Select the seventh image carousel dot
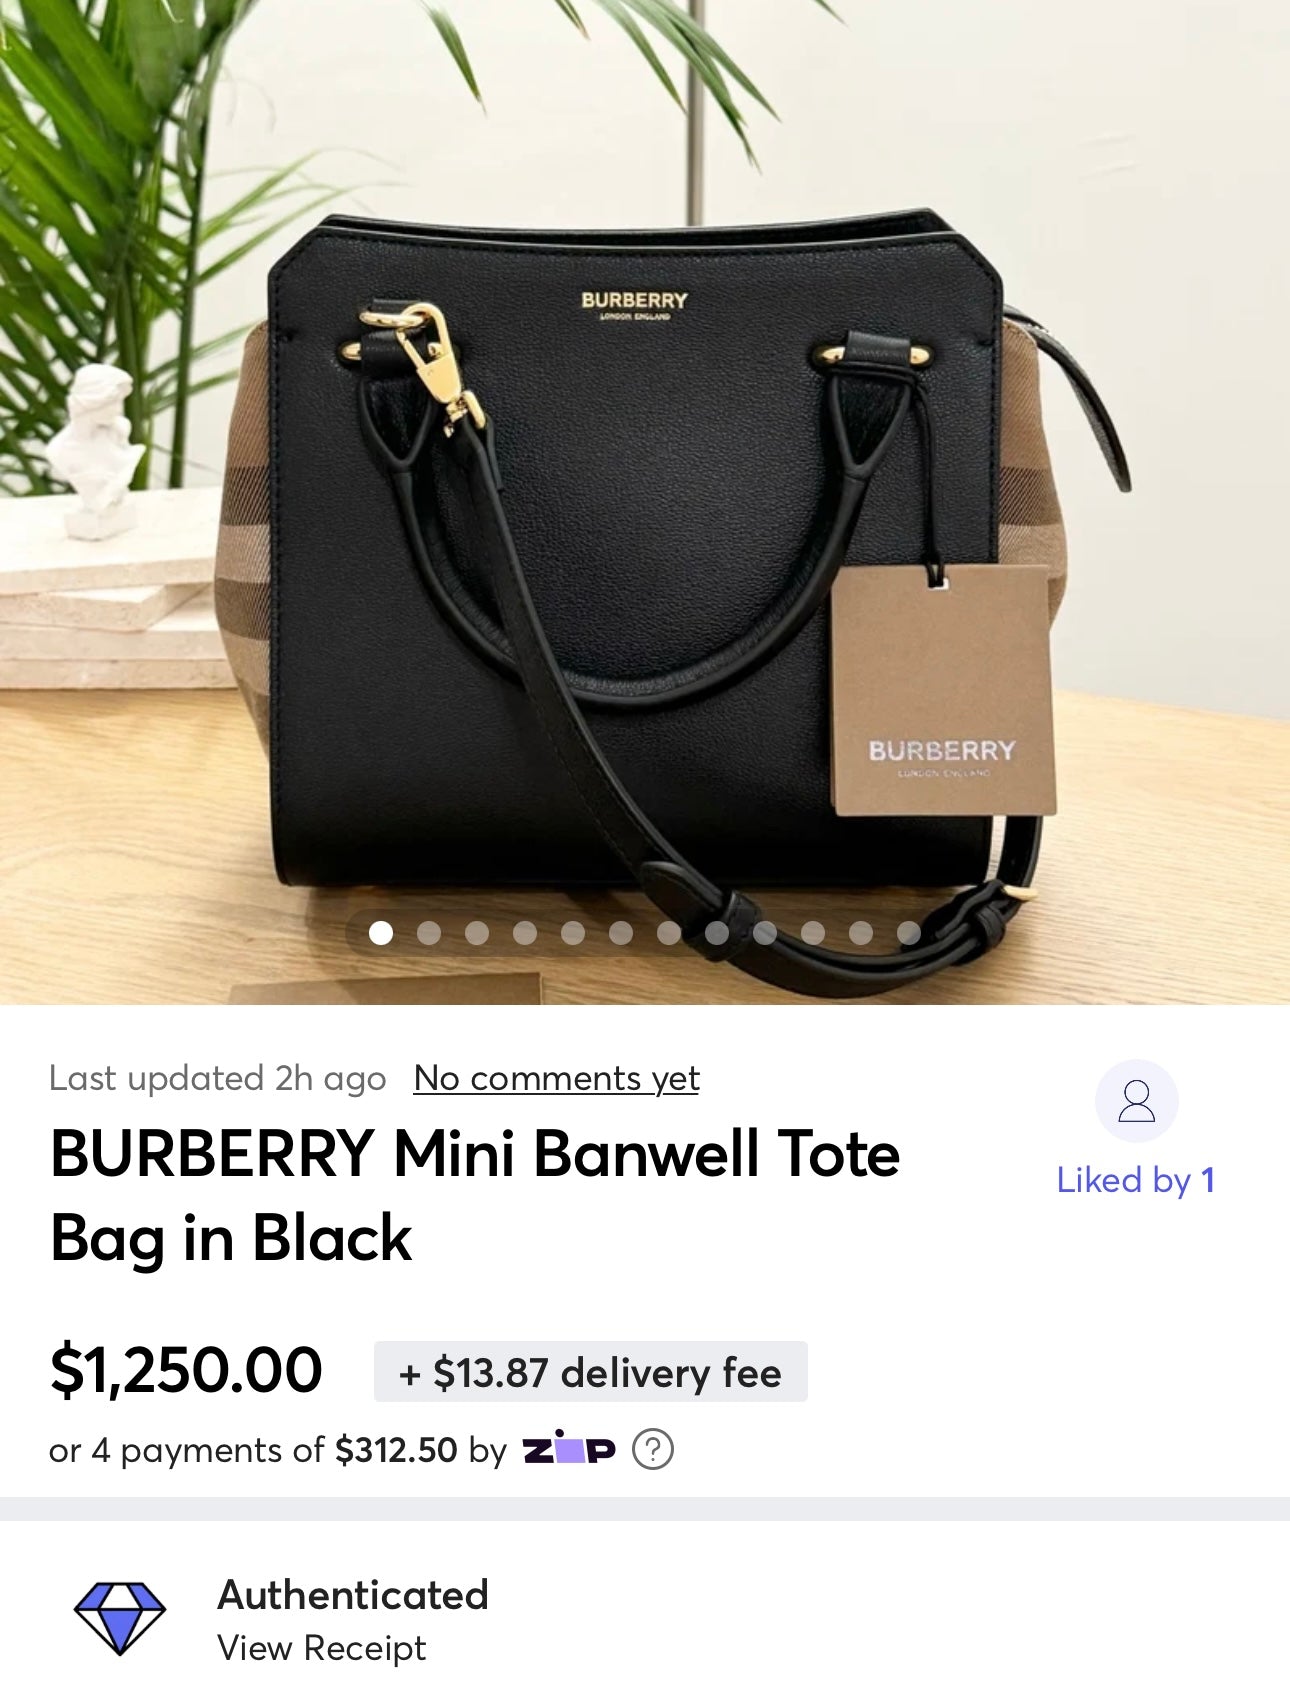 point(668,933)
